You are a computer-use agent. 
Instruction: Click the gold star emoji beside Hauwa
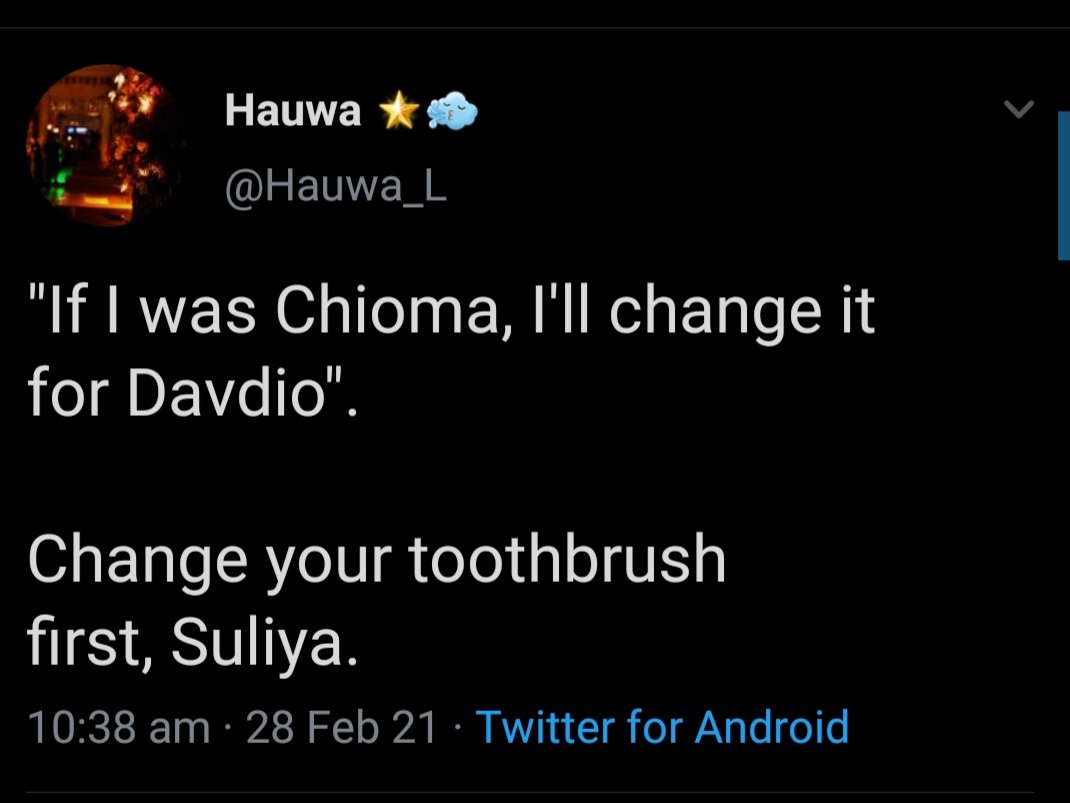tap(398, 113)
